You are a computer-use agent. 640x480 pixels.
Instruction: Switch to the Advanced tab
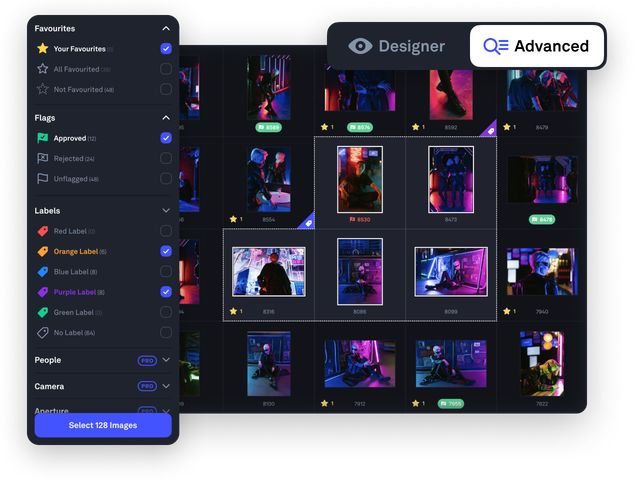(537, 46)
